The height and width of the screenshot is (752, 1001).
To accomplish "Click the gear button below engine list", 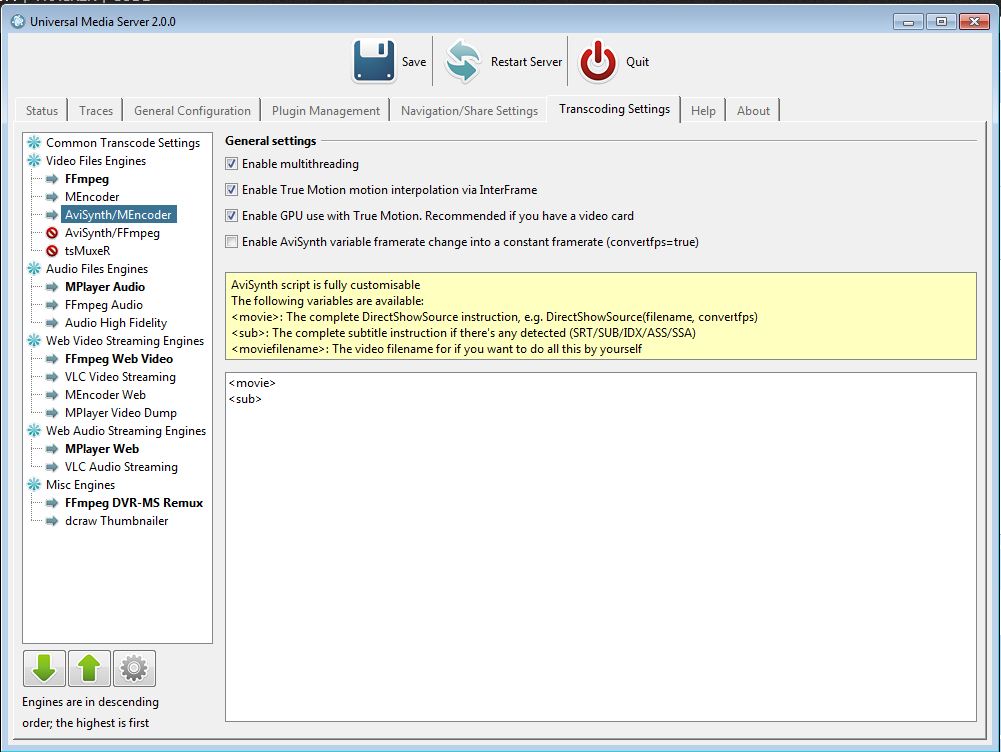I will (x=134, y=668).
